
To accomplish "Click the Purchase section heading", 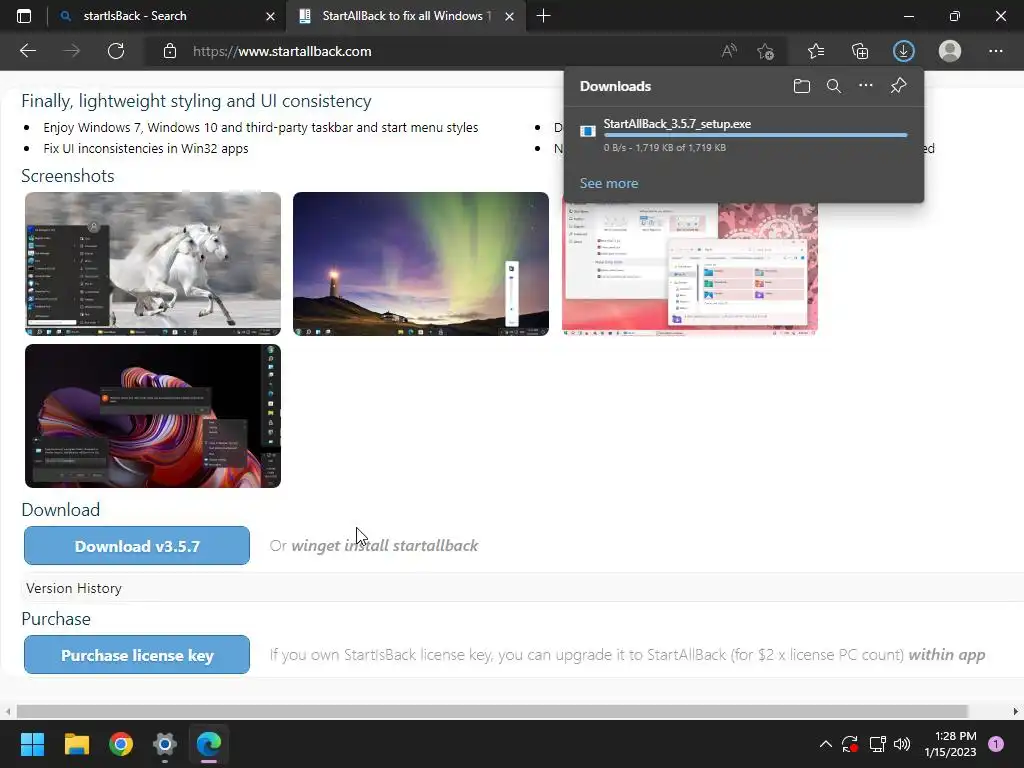I will [x=56, y=619].
